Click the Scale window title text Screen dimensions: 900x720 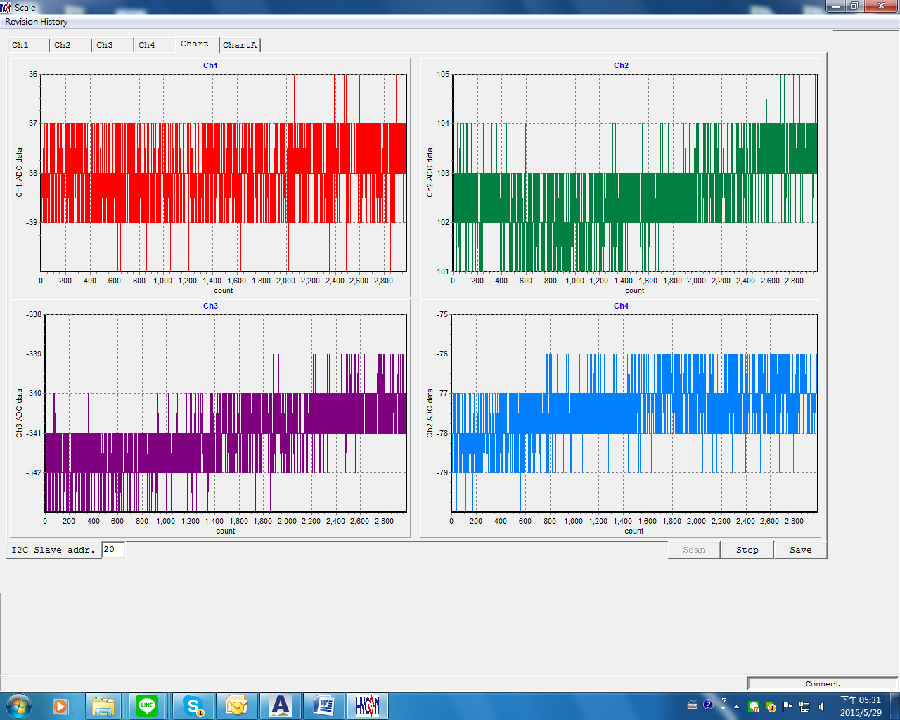coord(25,7)
